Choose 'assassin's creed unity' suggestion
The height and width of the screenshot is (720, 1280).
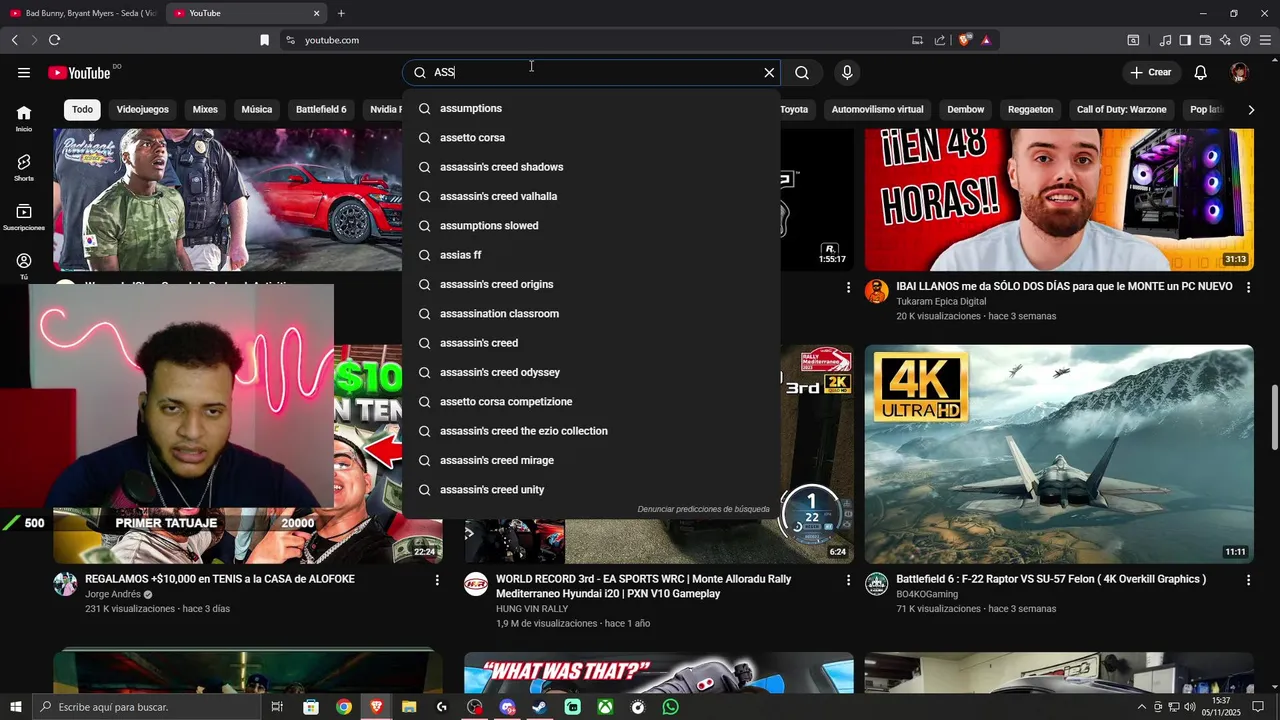tap(591, 490)
